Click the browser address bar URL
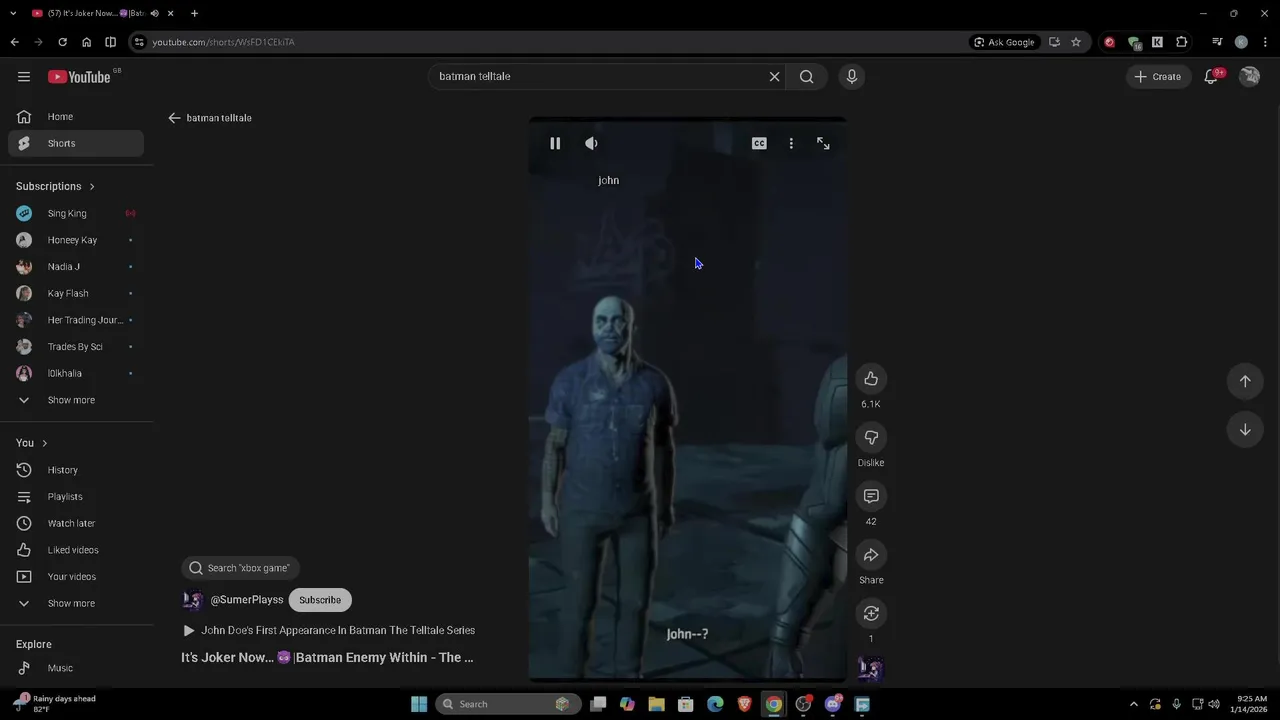The width and height of the screenshot is (1280, 720). pyautogui.click(x=223, y=42)
